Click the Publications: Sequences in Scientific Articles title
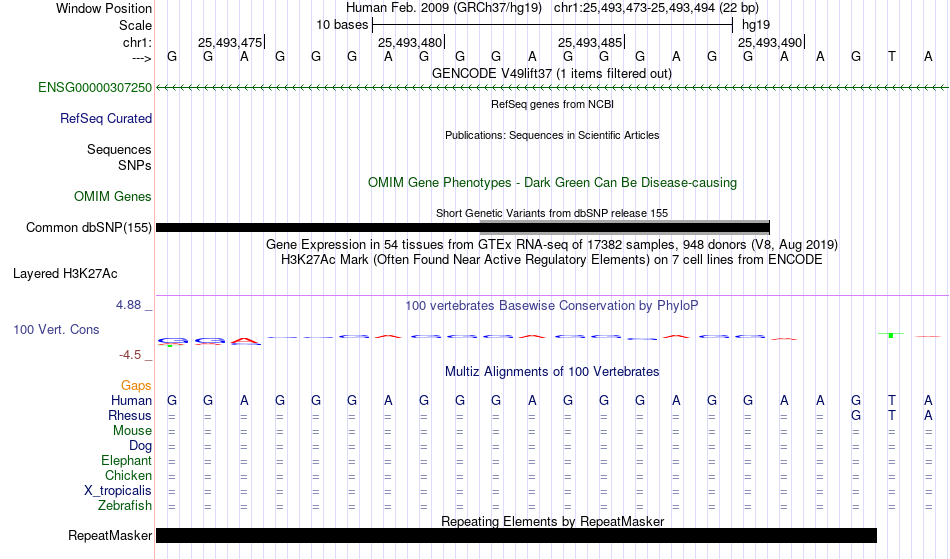950x559 pixels. click(x=552, y=135)
